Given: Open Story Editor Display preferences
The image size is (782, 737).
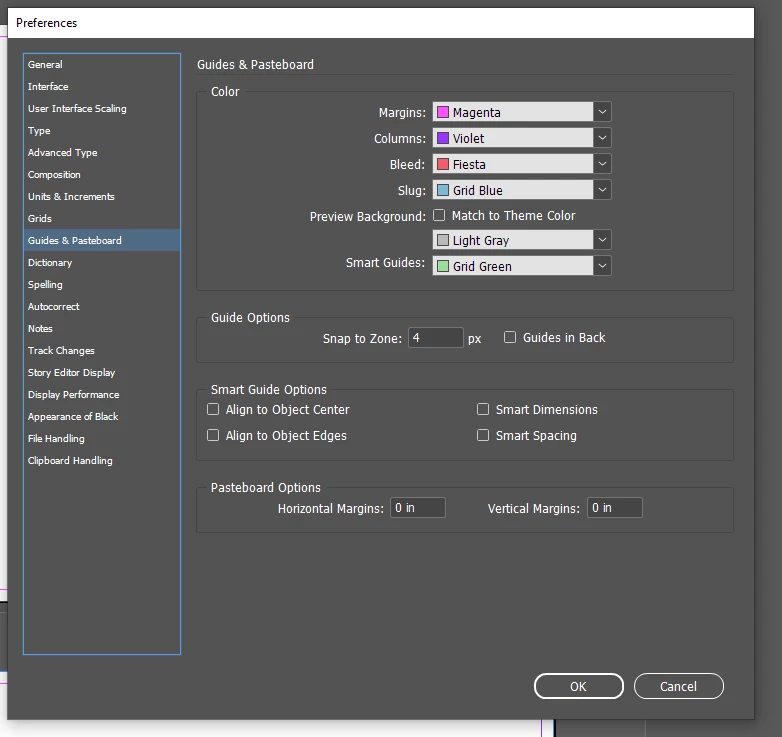Looking at the screenshot, I should click(x=102, y=372).
